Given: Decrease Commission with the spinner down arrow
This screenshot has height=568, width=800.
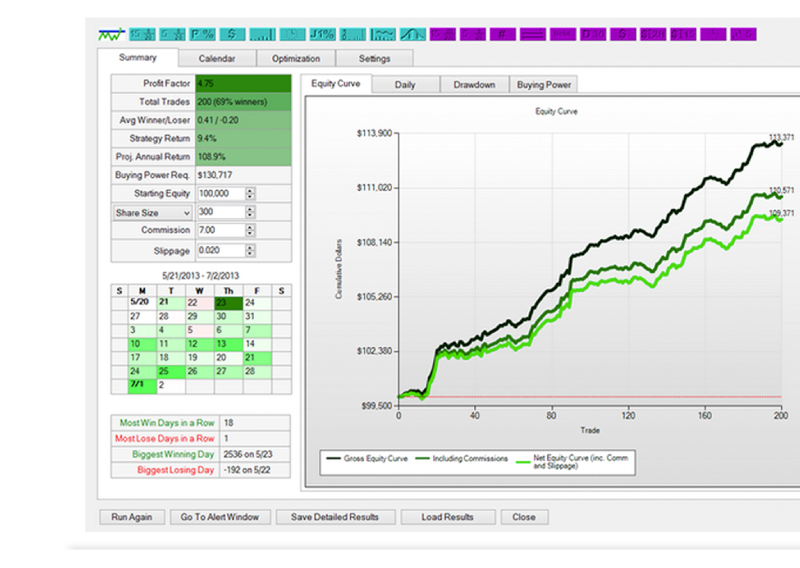Looking at the screenshot, I should (250, 234).
